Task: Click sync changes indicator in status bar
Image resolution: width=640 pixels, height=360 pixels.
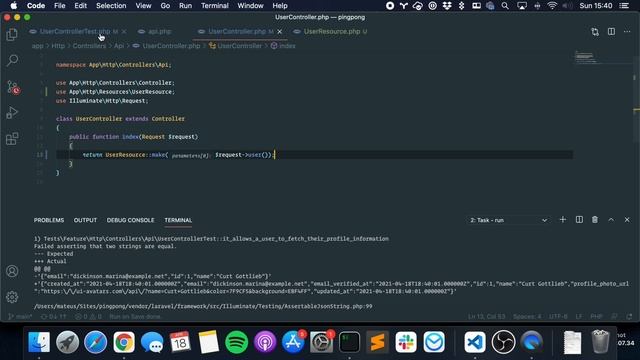Action: coord(53,316)
